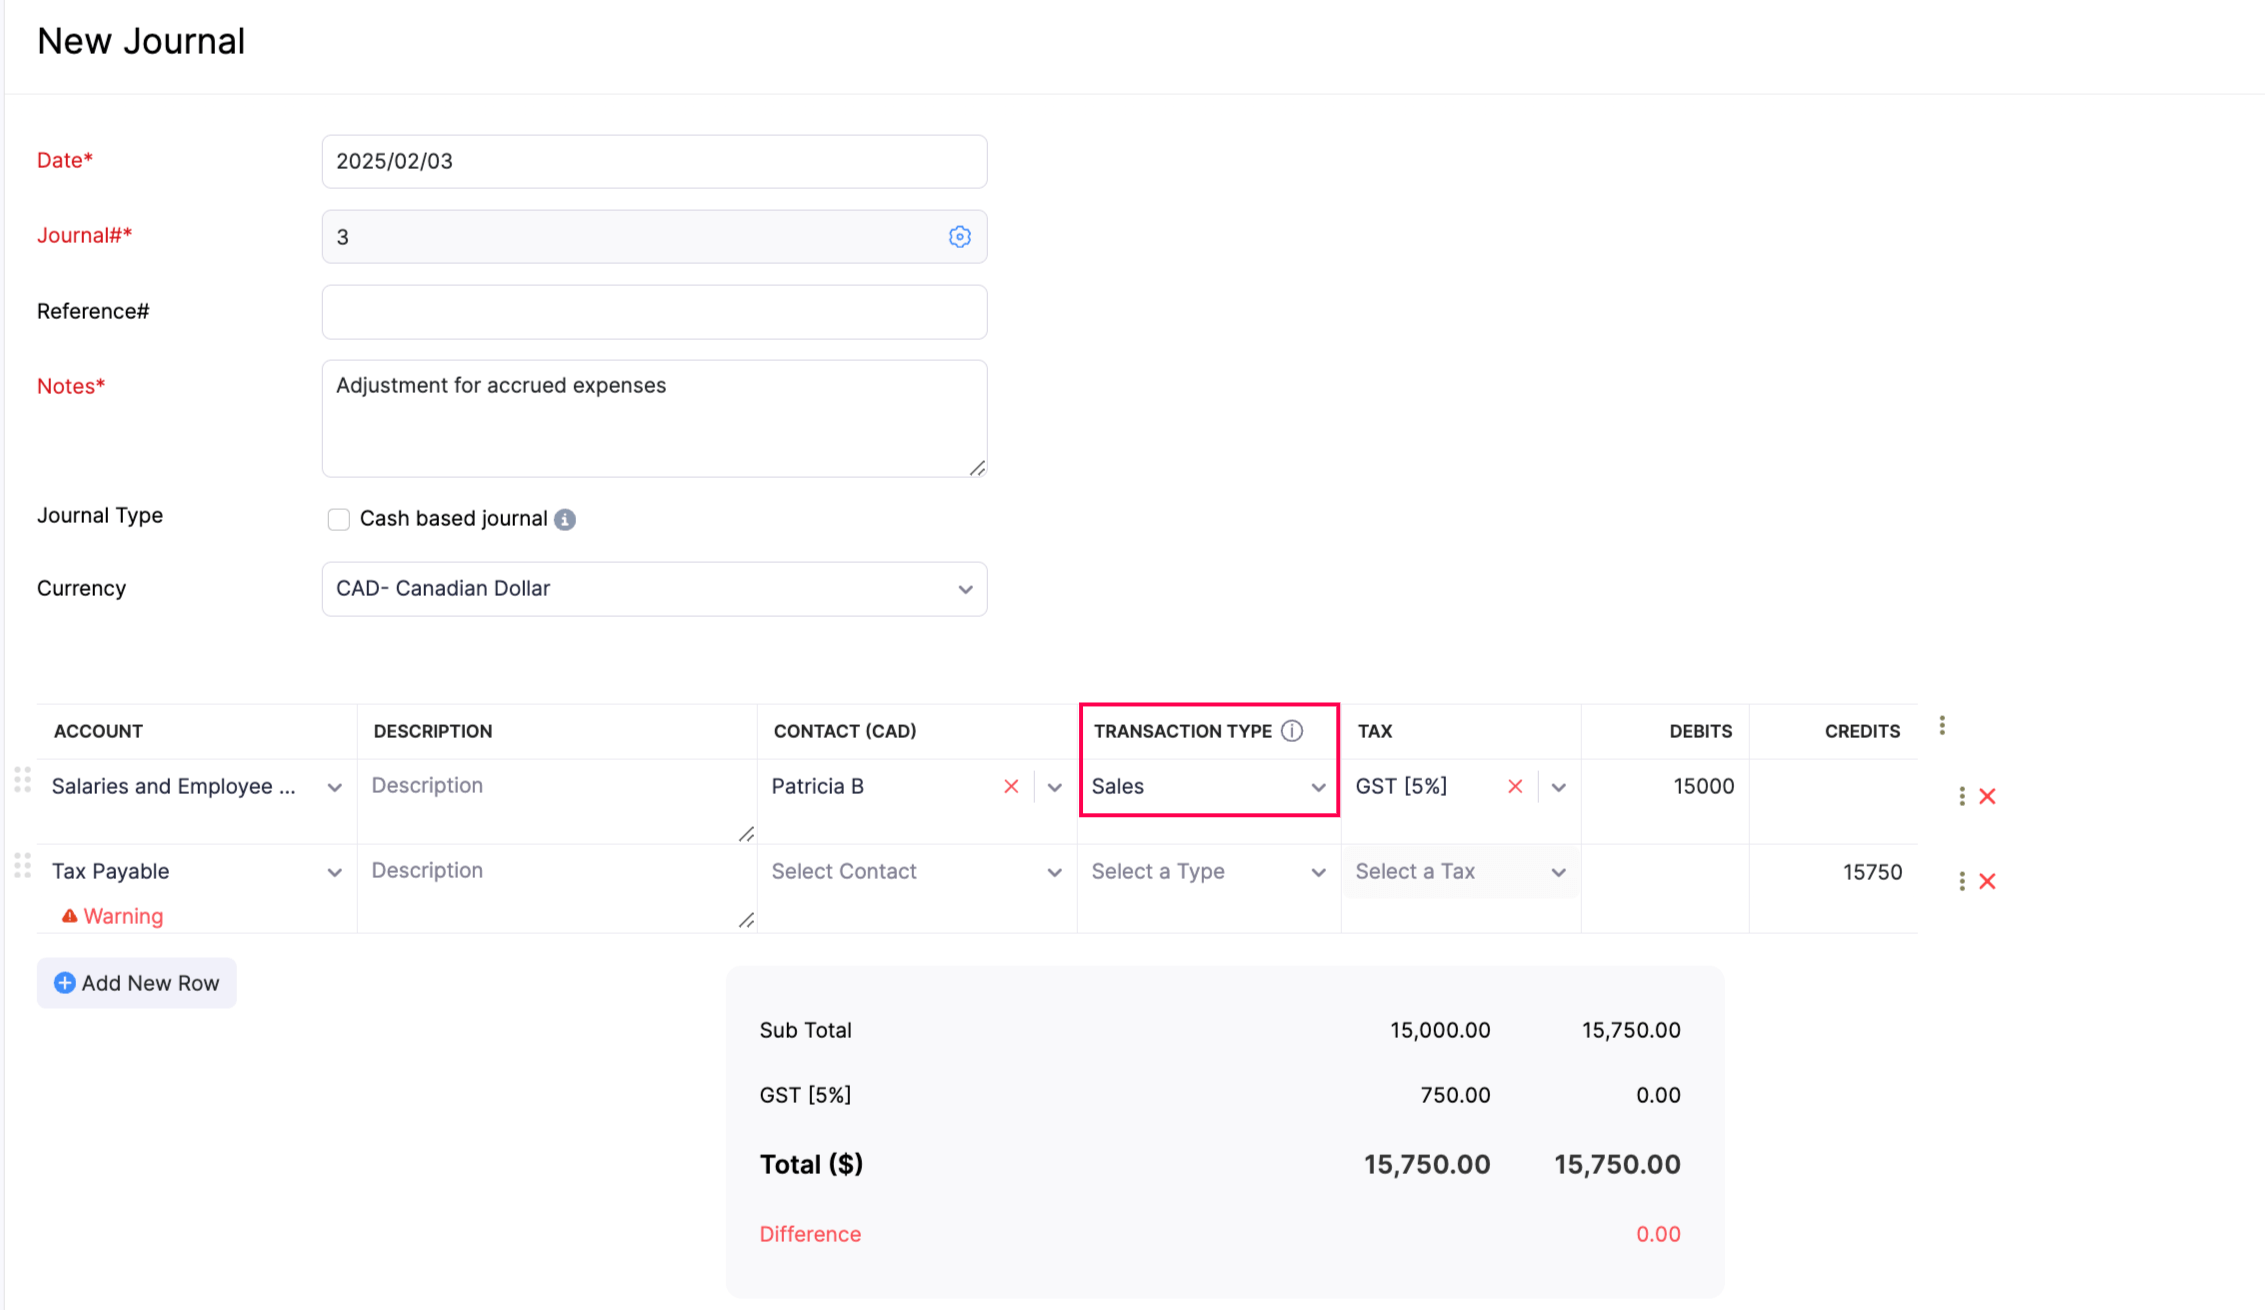Click info icon beside Cash based journal
This screenshot has height=1310, width=2265.
pos(565,519)
